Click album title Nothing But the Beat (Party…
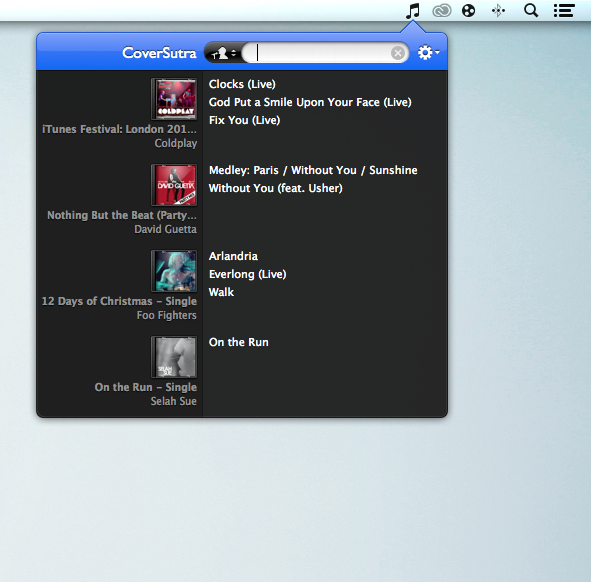The height and width of the screenshot is (582, 591). (122, 215)
